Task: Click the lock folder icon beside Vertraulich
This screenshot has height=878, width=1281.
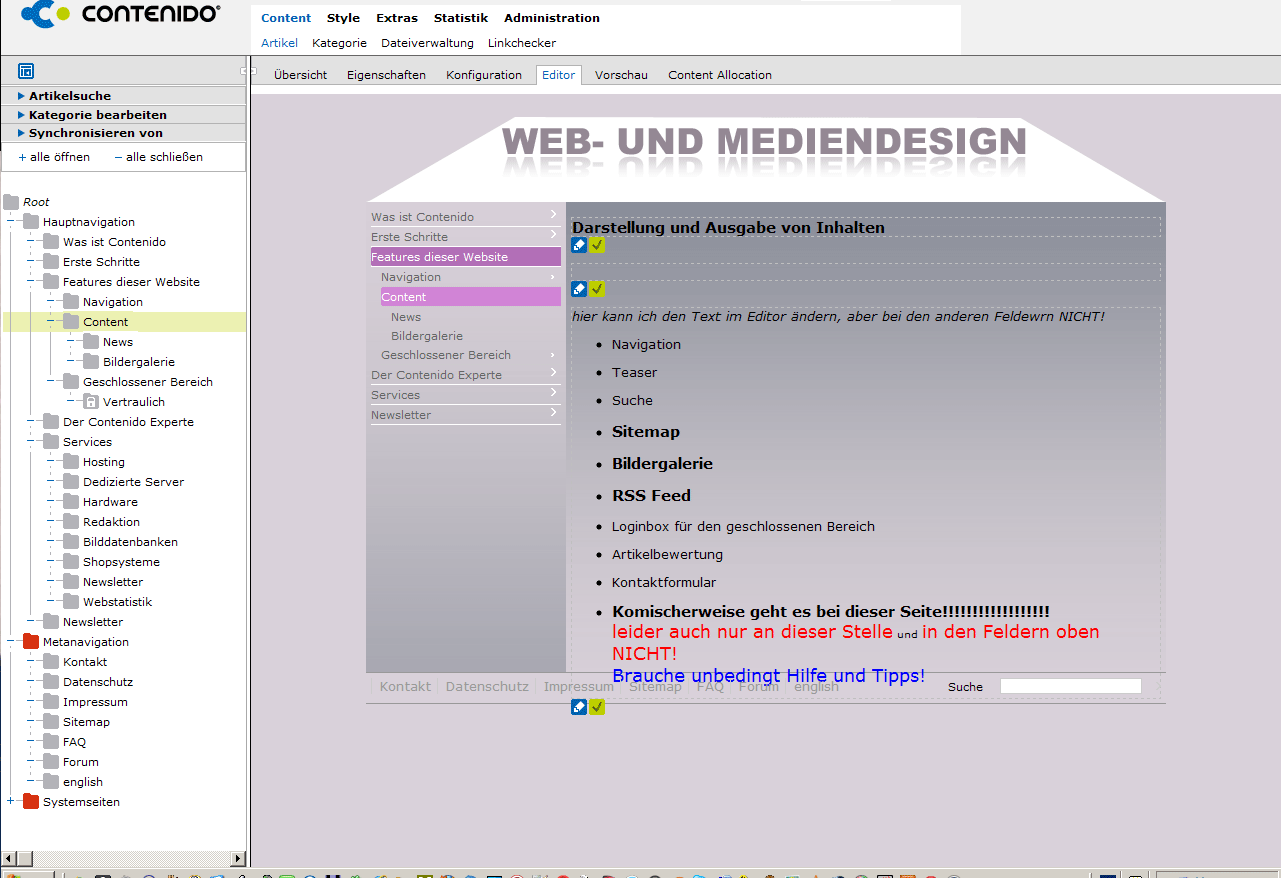Action: (x=91, y=402)
